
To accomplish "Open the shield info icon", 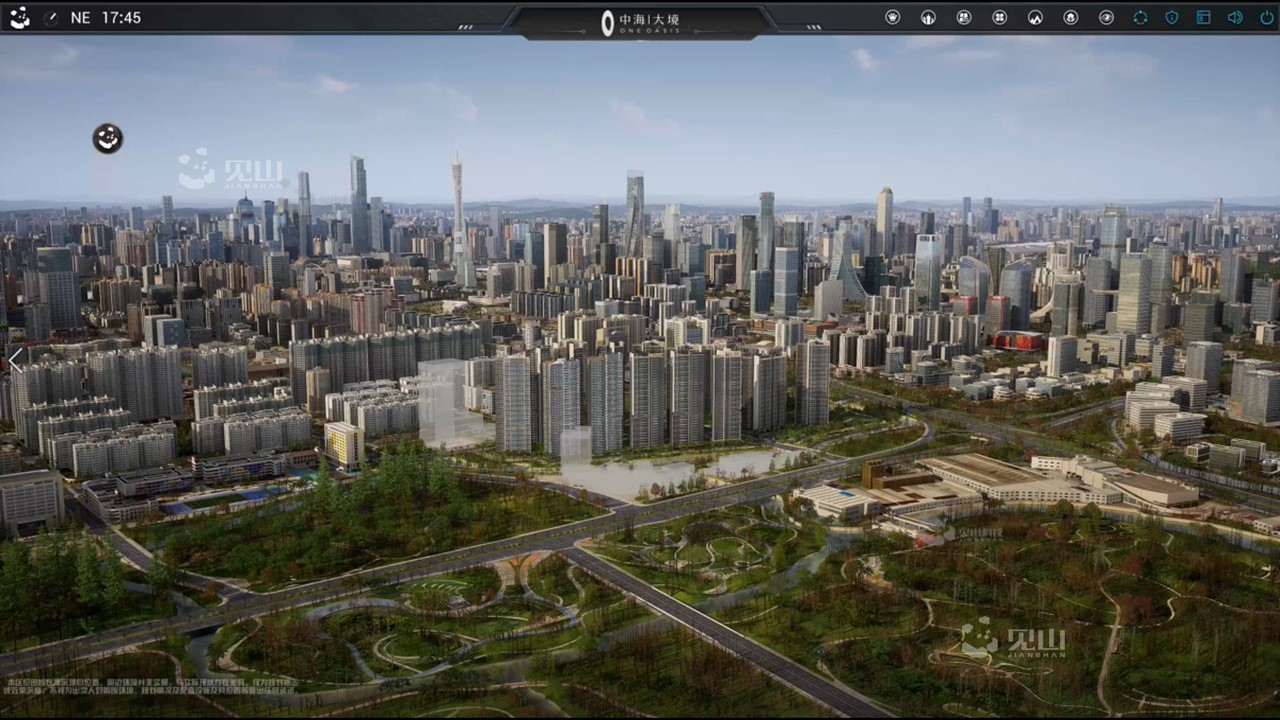I will click(1172, 17).
